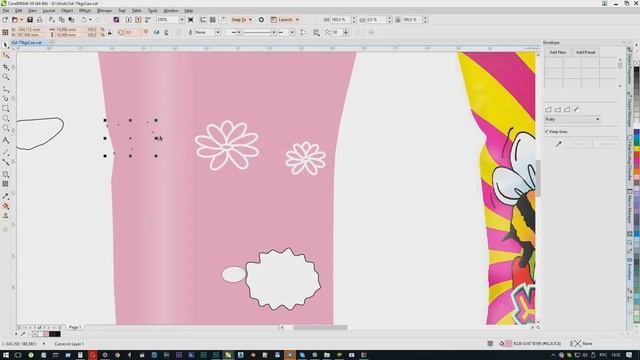The width and height of the screenshot is (640, 360).
Task: Click the fill color indicator in status bar
Action: [508, 344]
